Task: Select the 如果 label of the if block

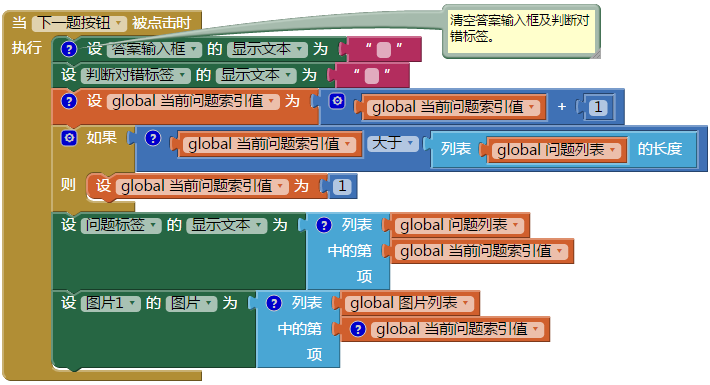Action: [101, 138]
